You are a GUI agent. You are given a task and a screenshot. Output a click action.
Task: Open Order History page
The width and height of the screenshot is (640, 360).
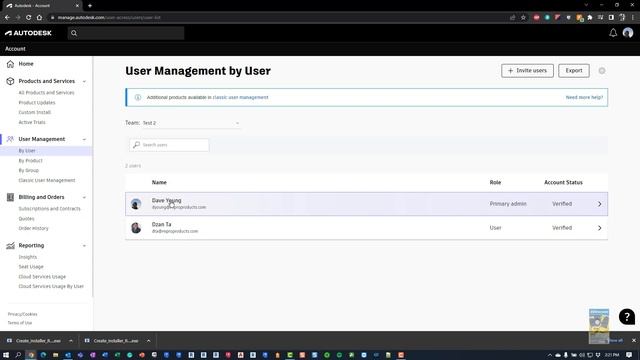(33, 229)
